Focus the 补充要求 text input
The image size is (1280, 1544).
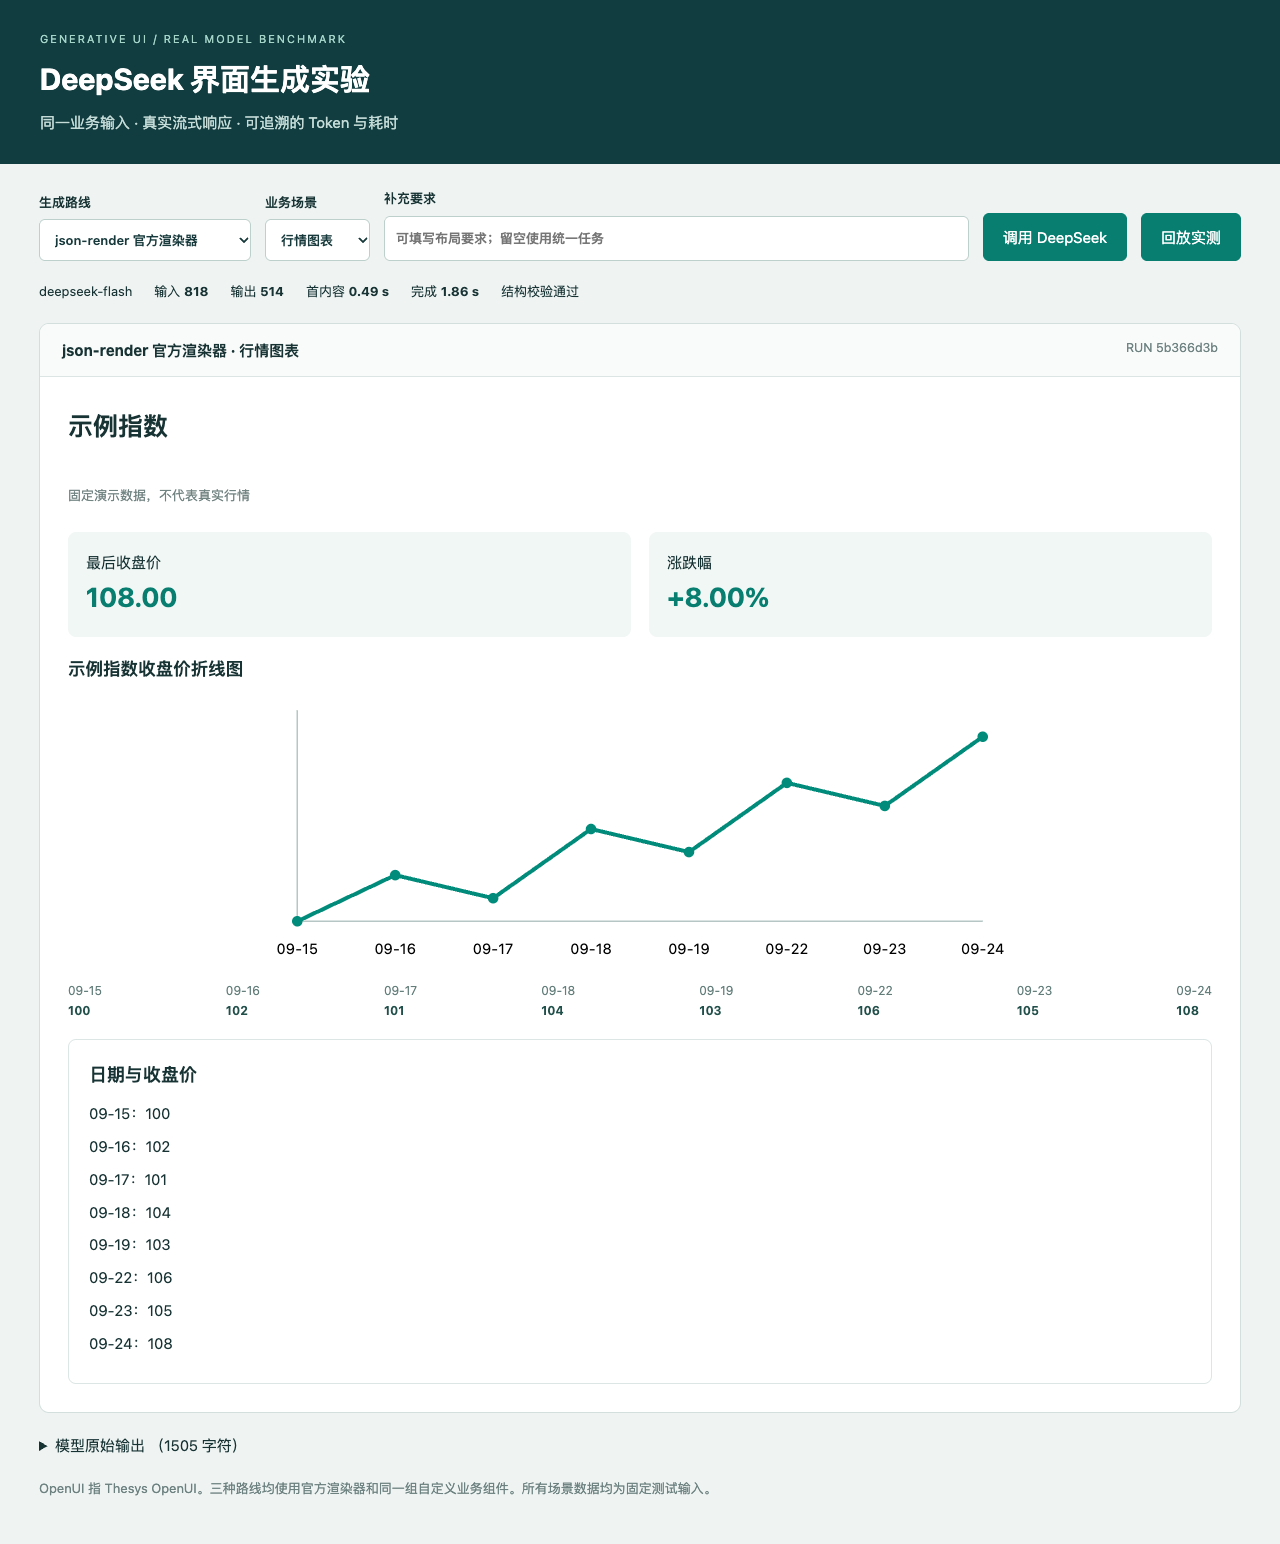coord(676,238)
